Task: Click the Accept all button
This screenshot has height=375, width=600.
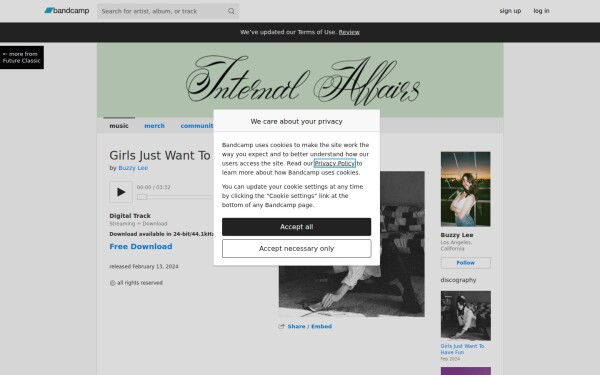Action: (297, 227)
